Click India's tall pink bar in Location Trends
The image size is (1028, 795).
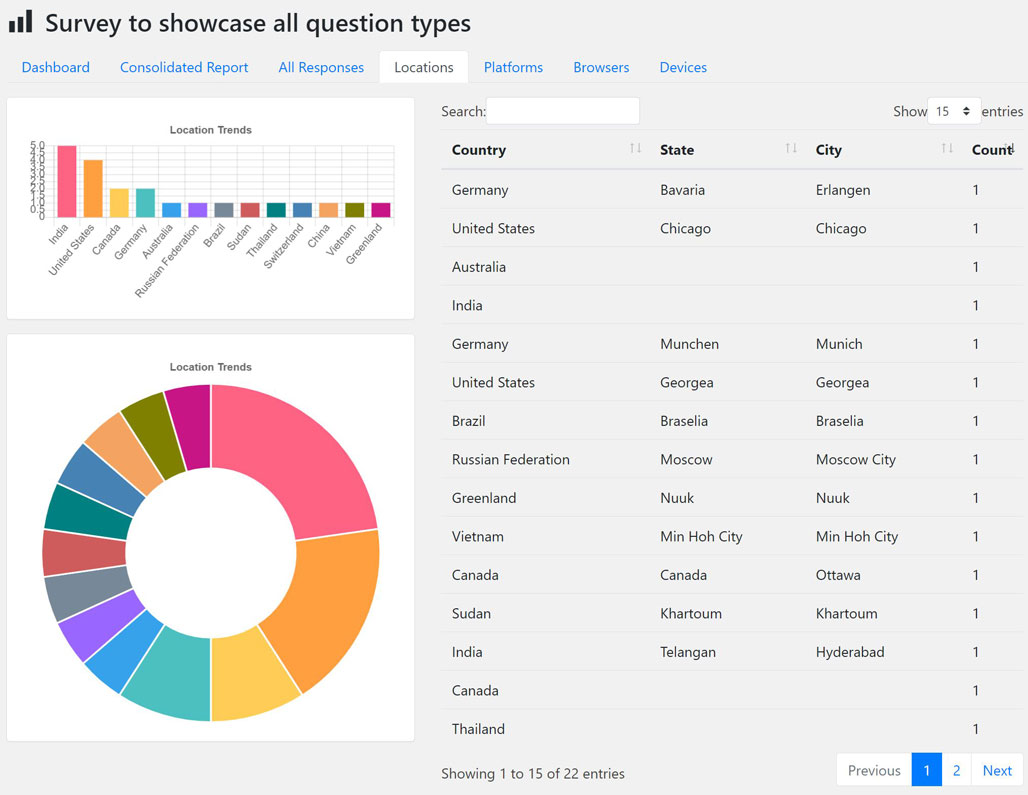[65, 180]
